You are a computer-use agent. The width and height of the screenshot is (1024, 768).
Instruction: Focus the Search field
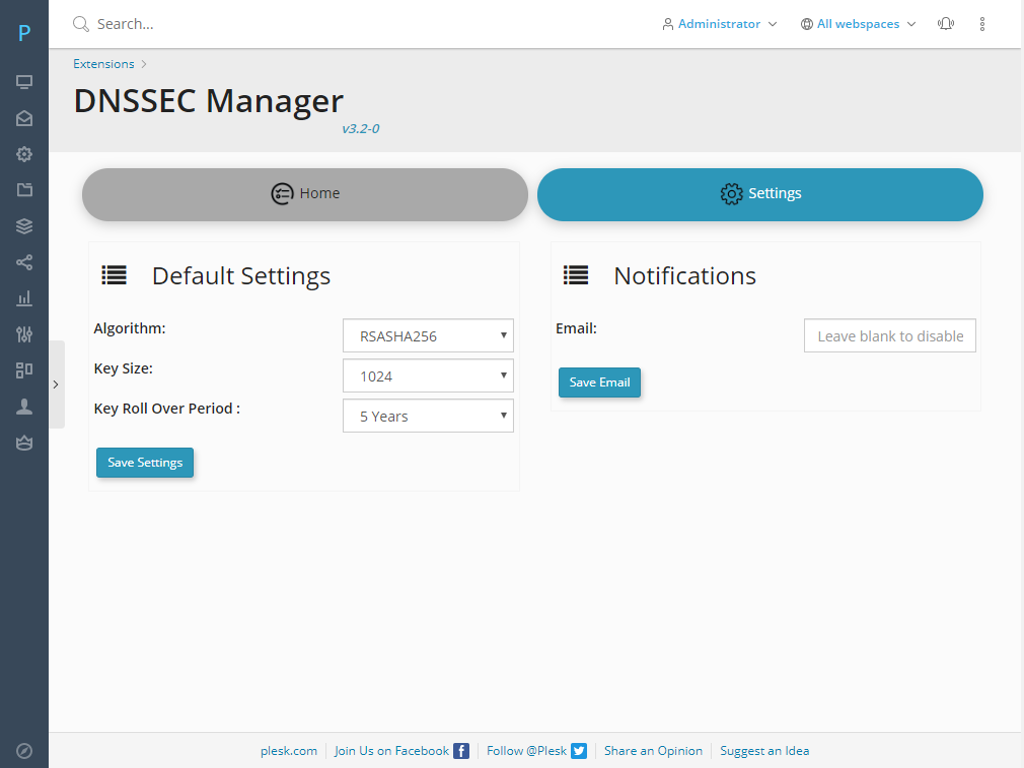pos(125,24)
